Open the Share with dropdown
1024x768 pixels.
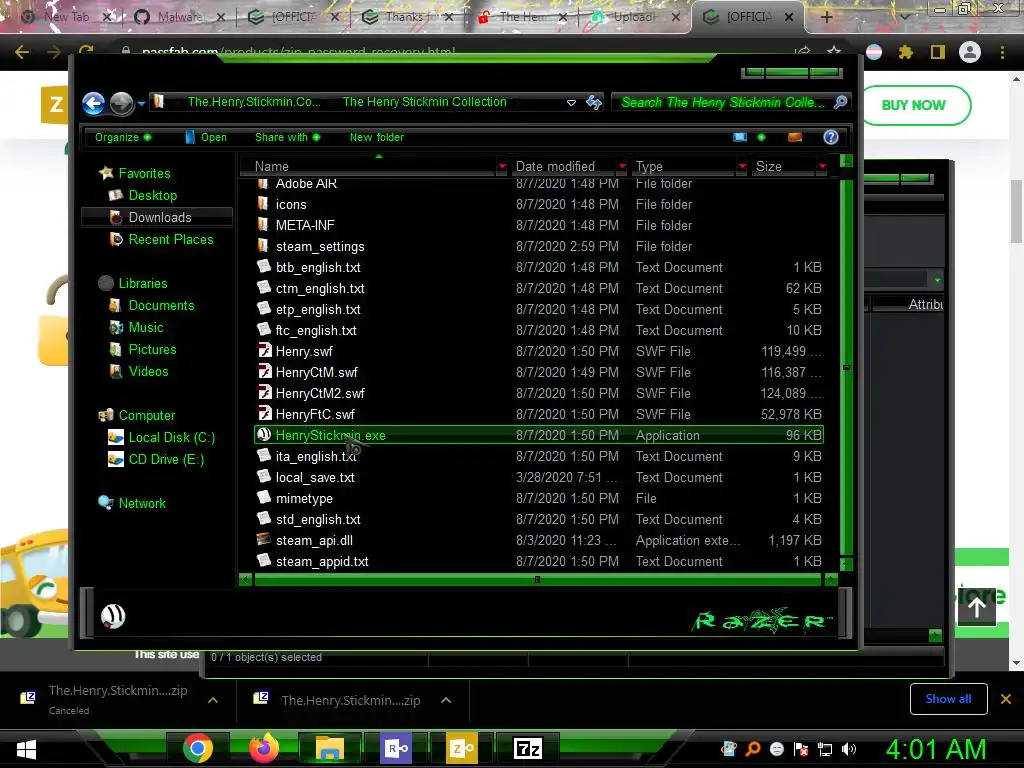(287, 137)
